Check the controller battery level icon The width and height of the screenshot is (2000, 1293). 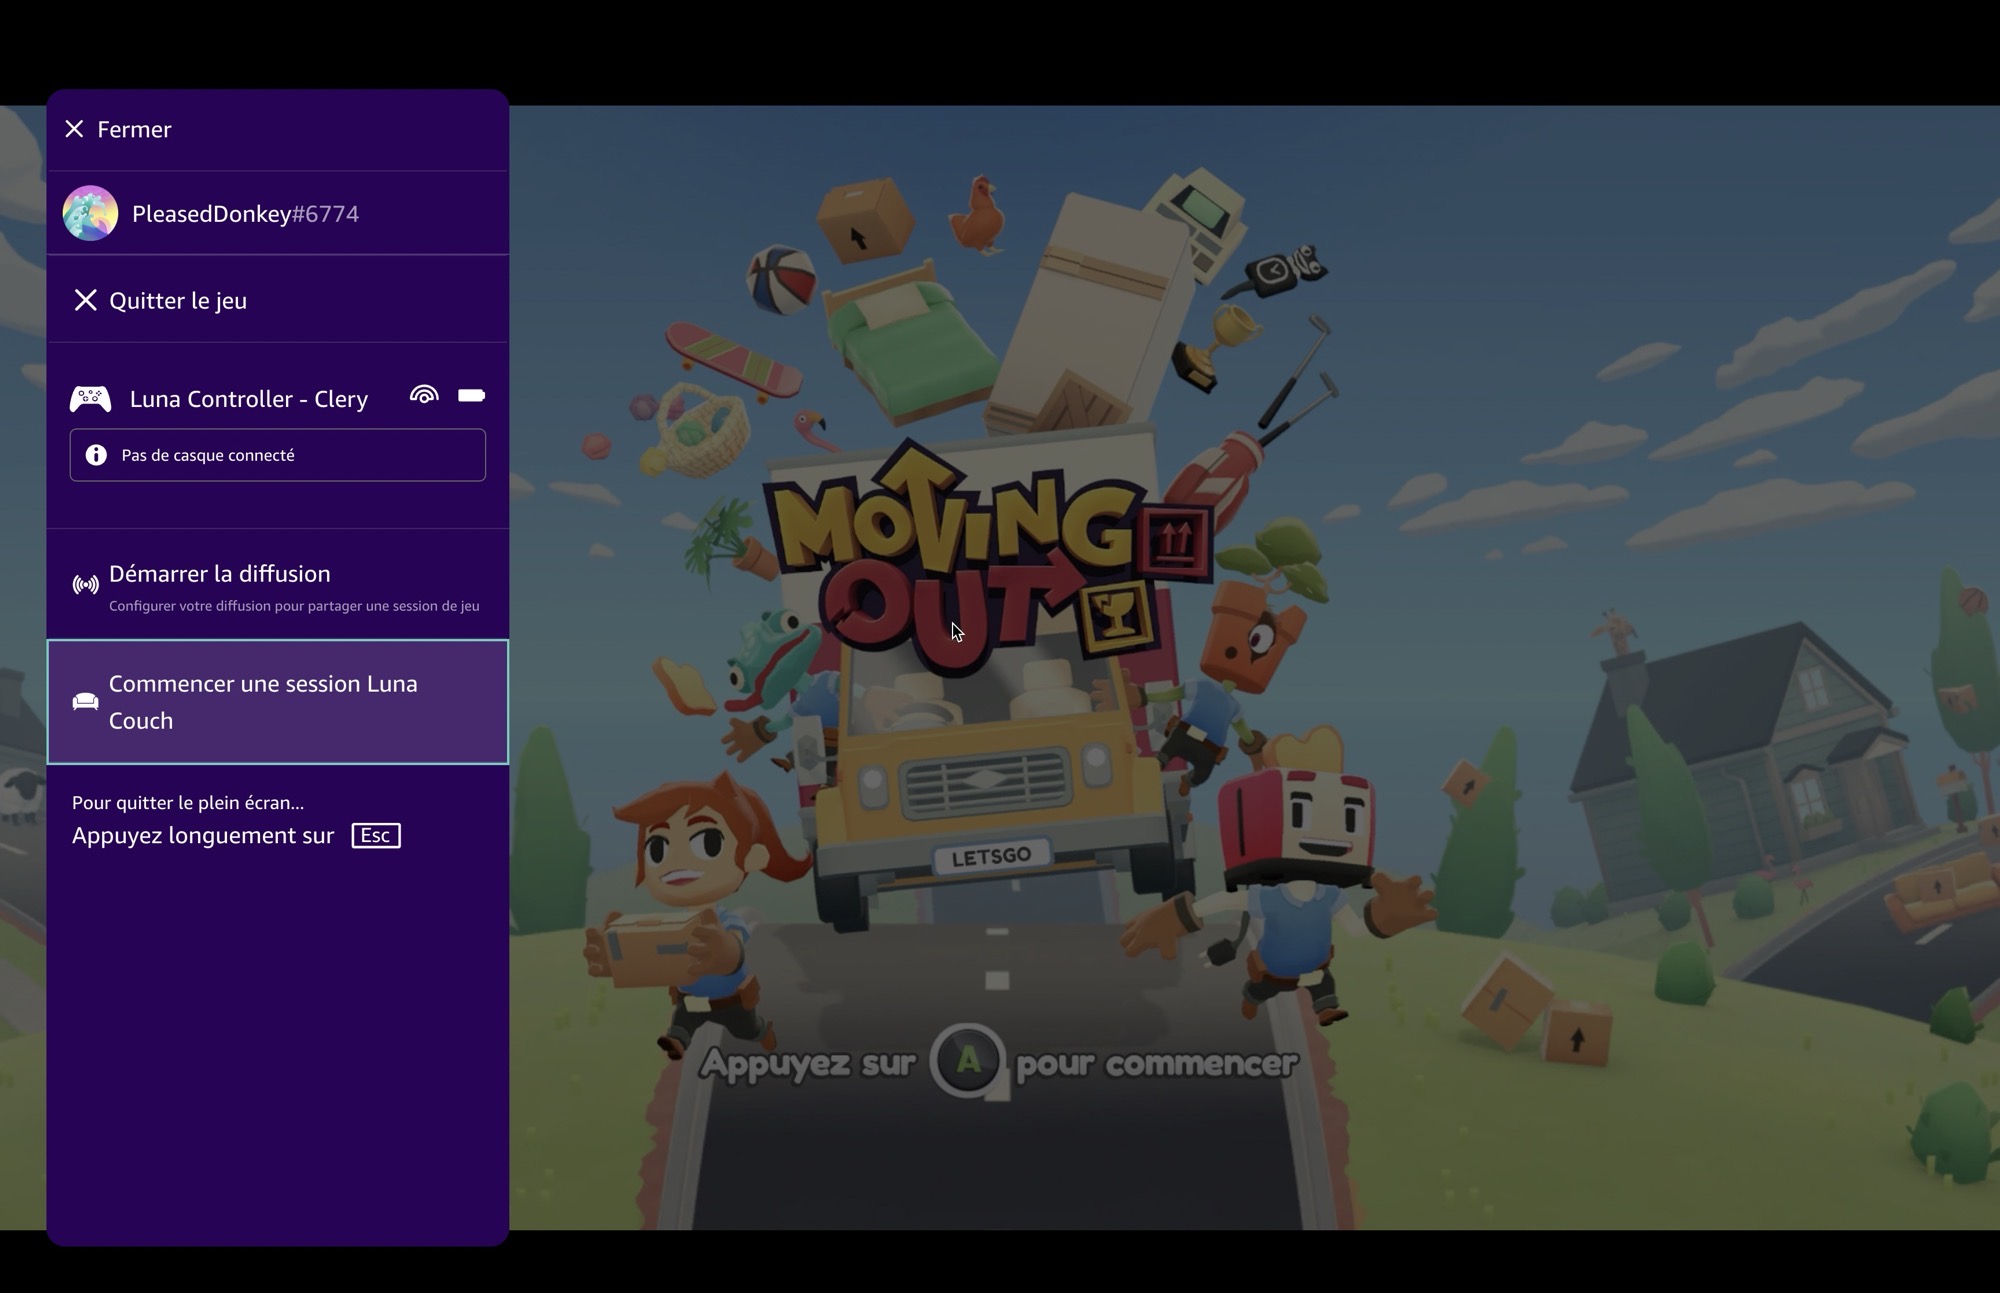tap(471, 395)
